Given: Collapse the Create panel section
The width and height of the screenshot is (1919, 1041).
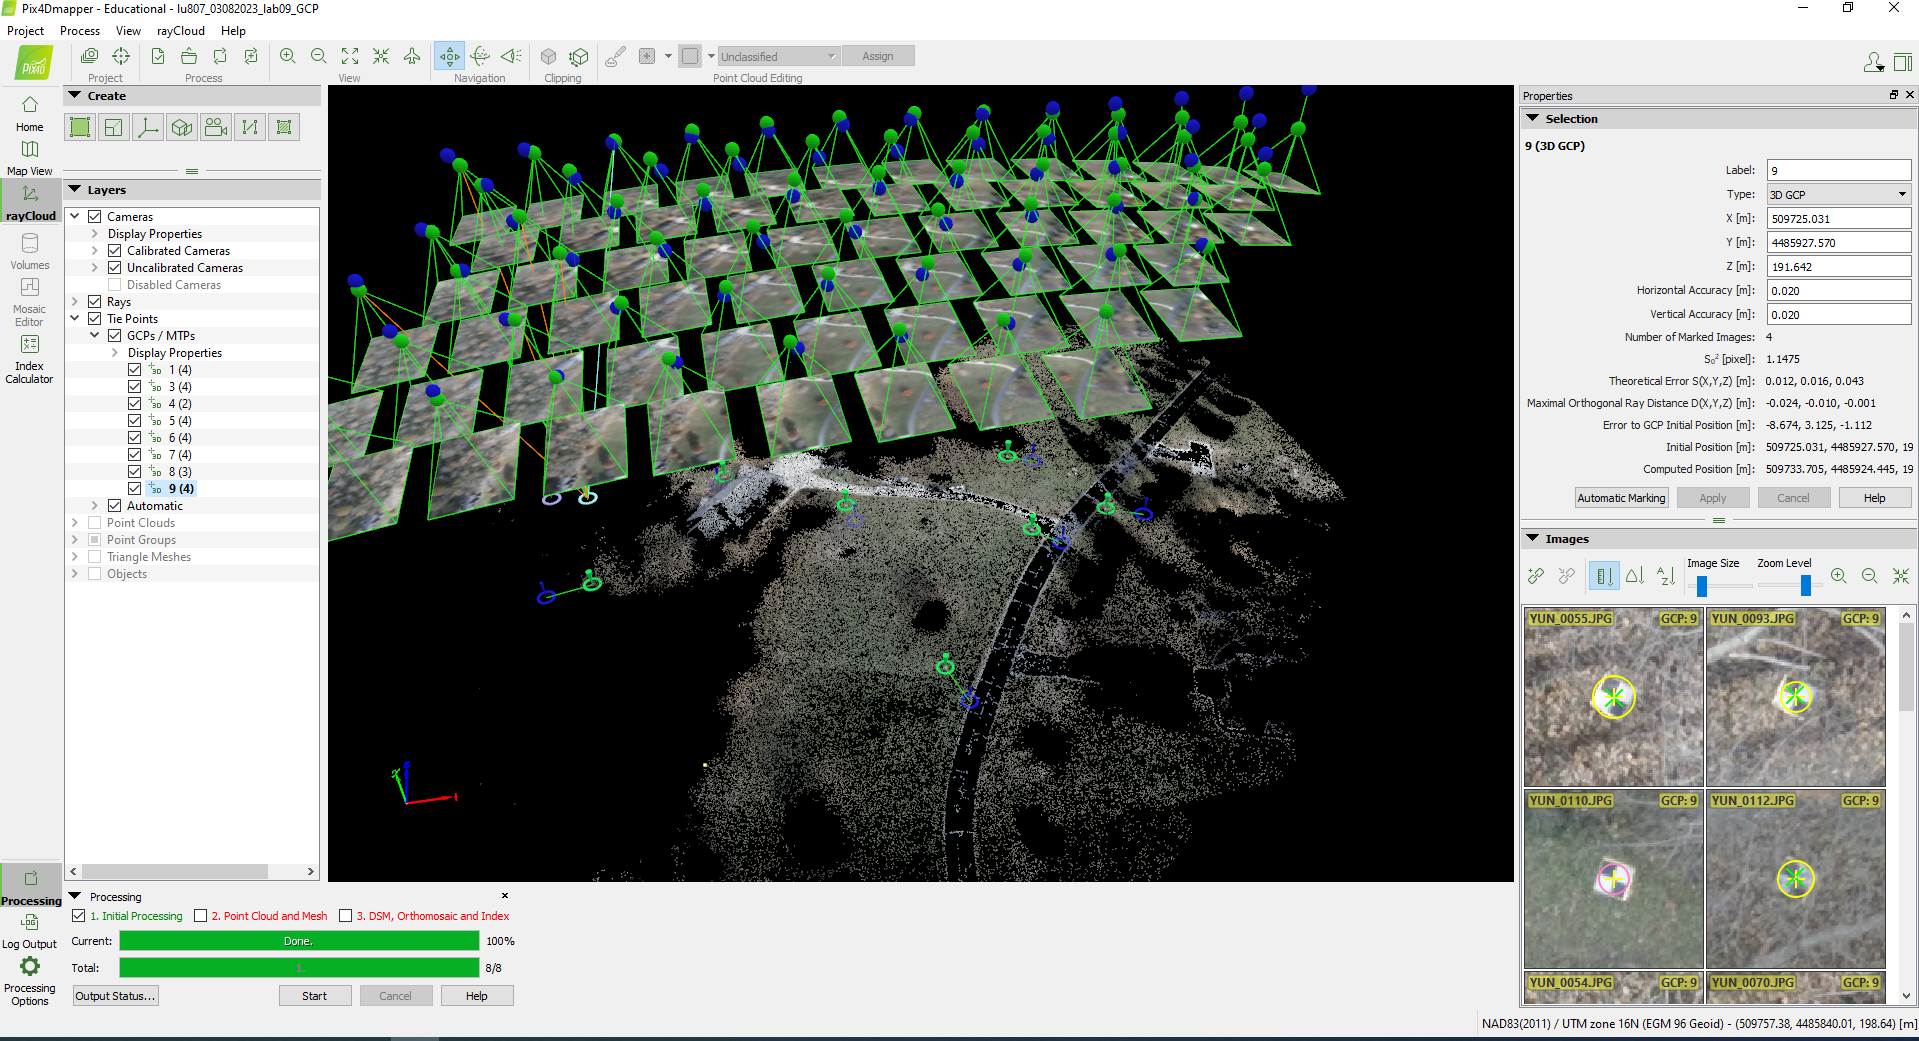Looking at the screenshot, I should (x=74, y=95).
